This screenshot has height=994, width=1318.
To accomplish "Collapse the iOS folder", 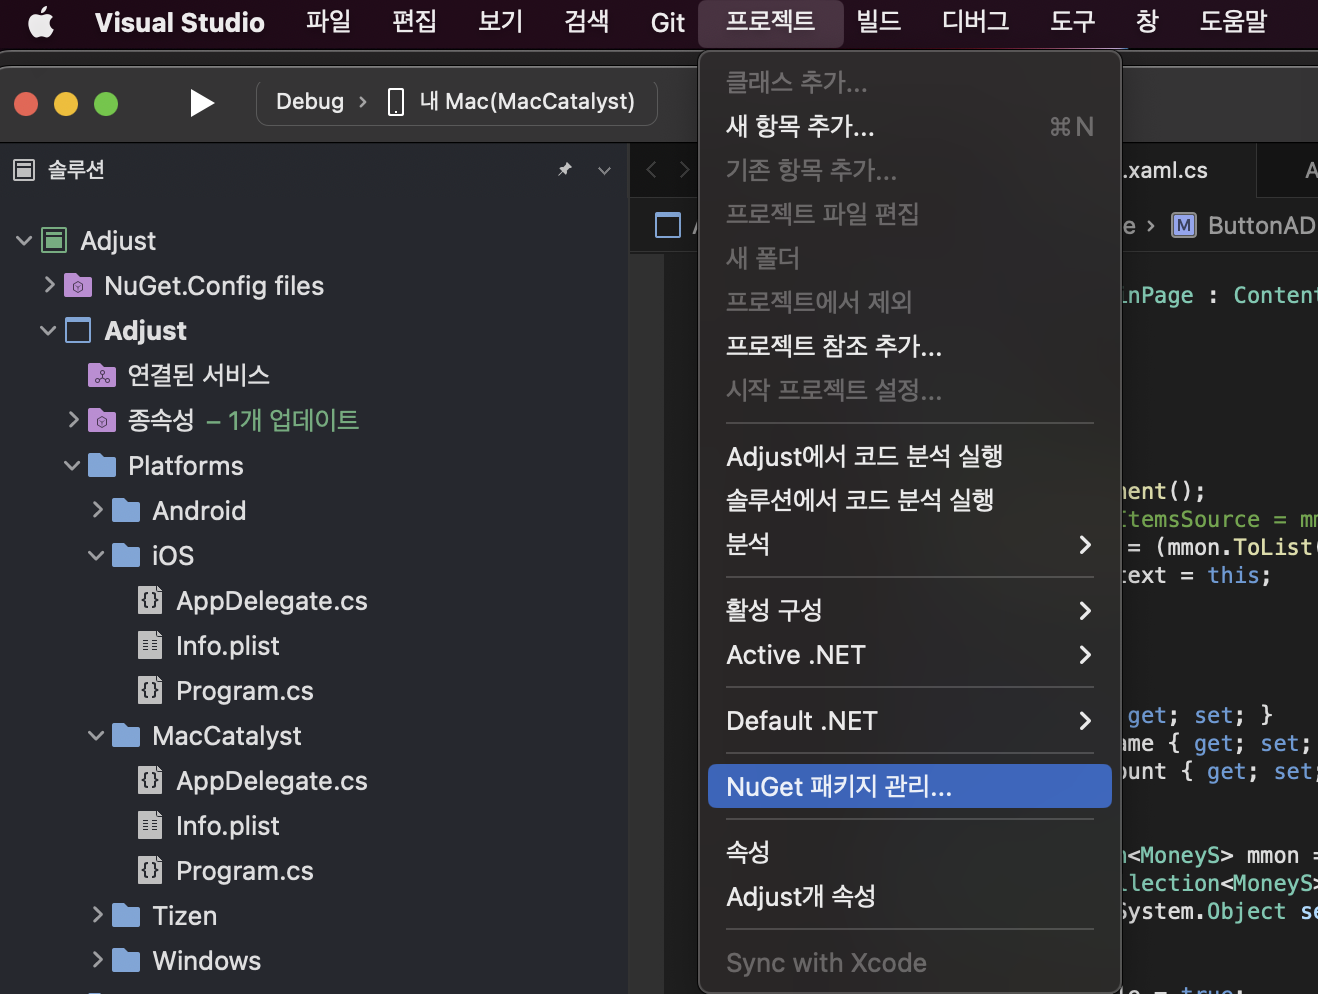I will (x=96, y=556).
